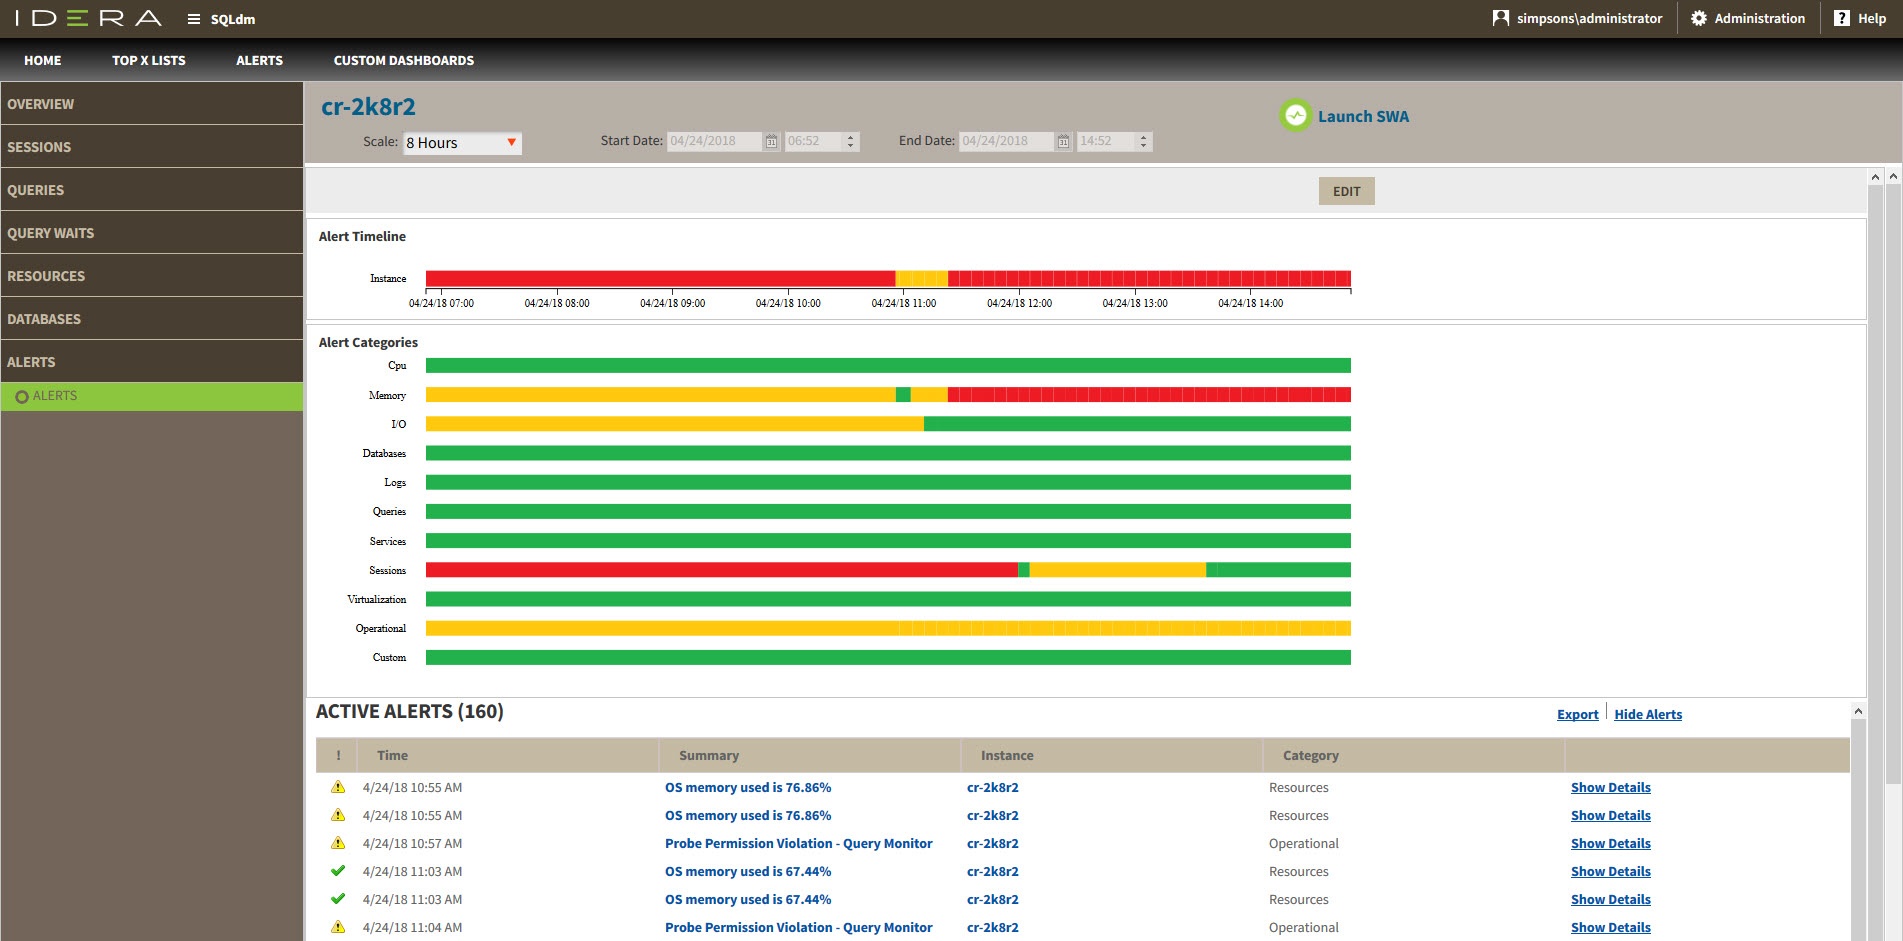Click the user profile icon for simpsons\administrator

click(1500, 18)
